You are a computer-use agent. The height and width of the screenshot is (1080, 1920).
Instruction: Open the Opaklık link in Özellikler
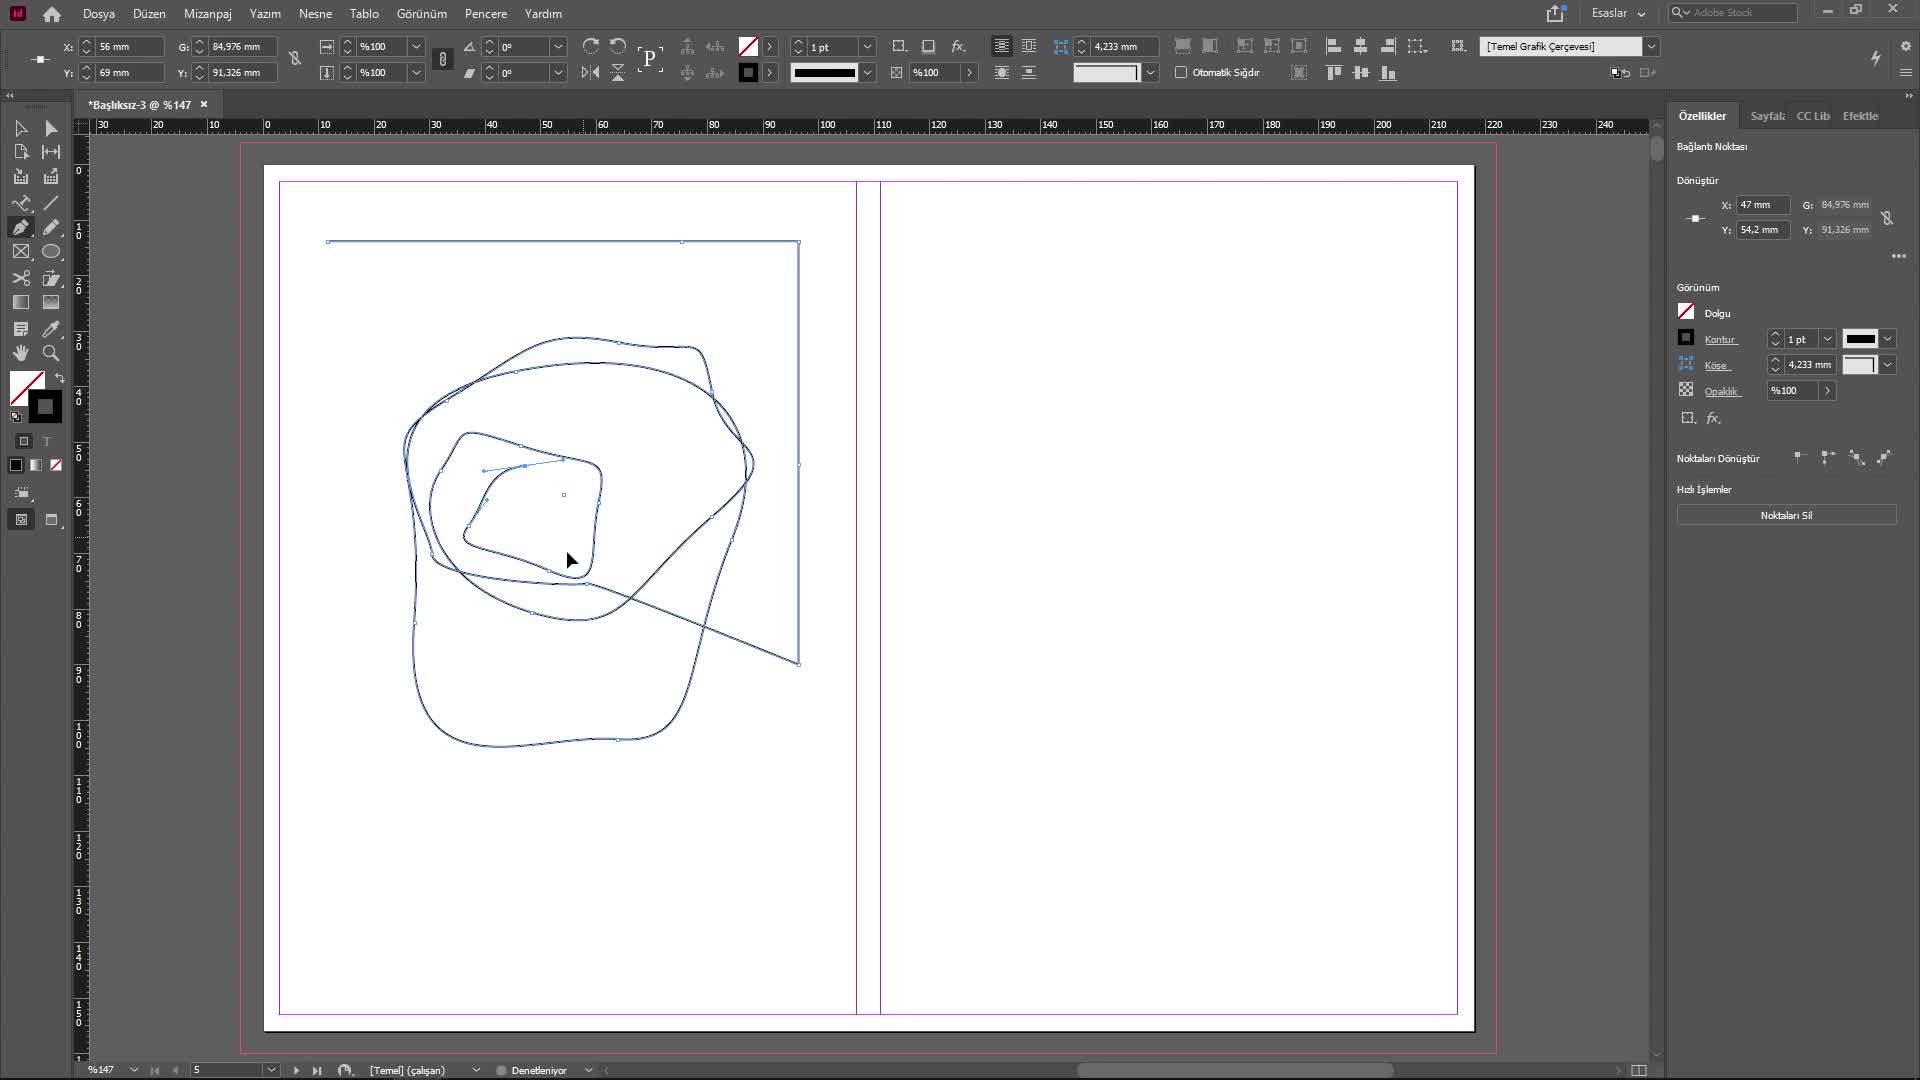tap(1721, 392)
